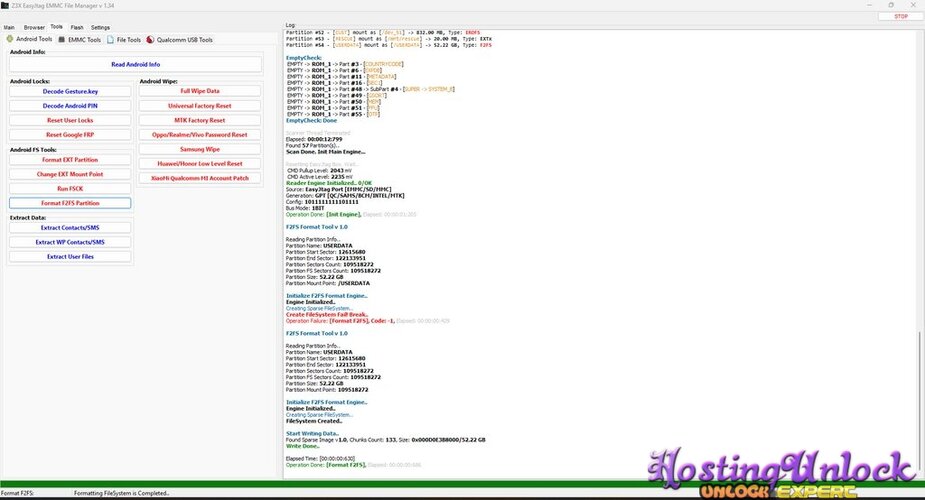This screenshot has height=500, width=925.
Task: Click Reset Google FRP button
Action: [70, 134]
